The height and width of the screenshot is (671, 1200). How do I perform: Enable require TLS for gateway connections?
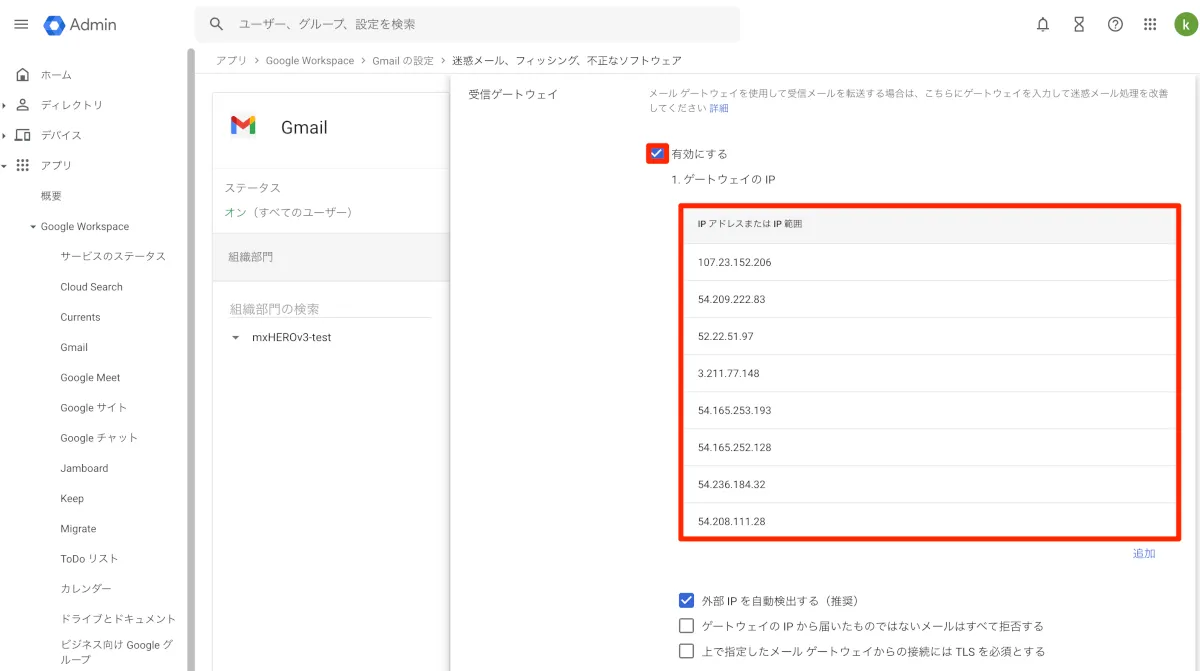pyautogui.click(x=686, y=651)
